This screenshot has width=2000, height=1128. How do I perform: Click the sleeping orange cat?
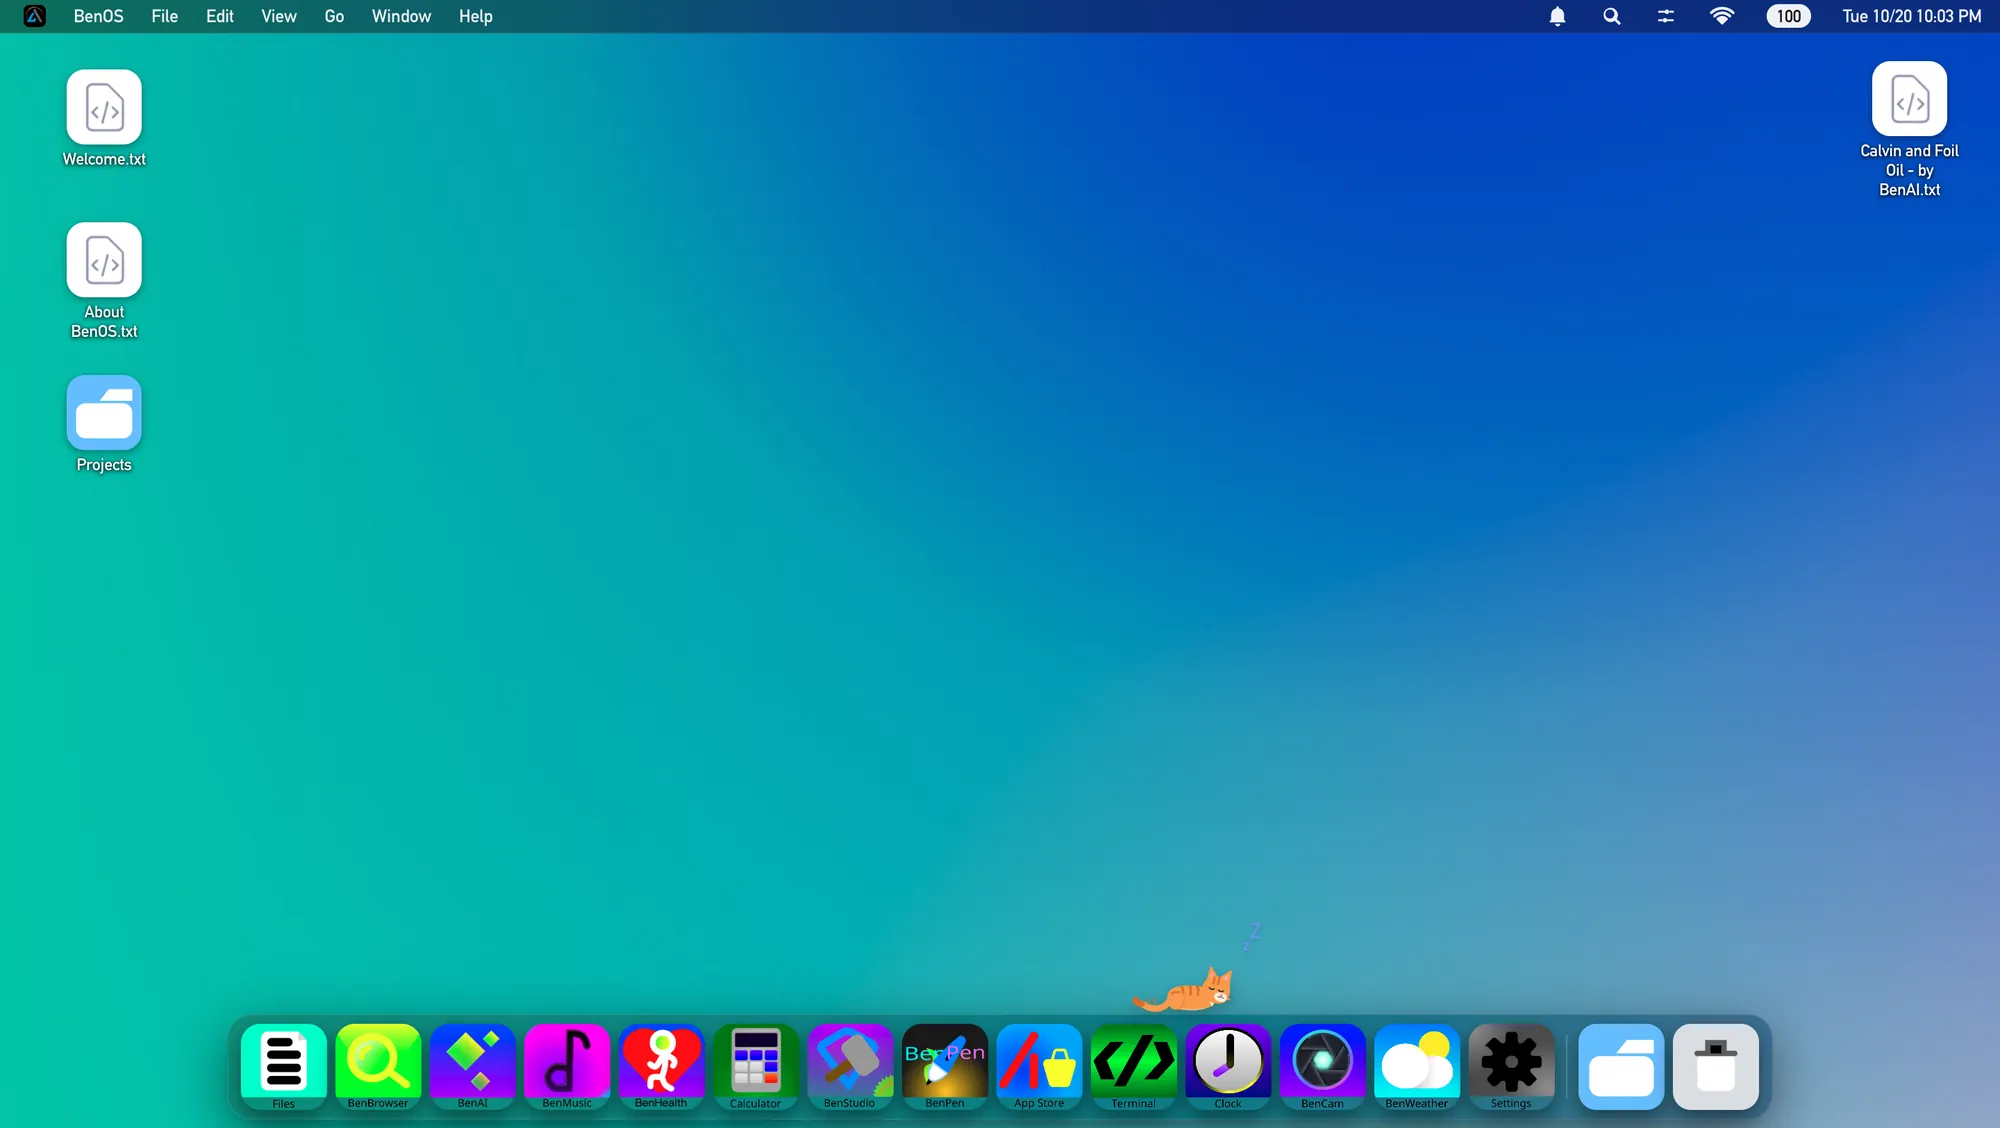(x=1184, y=990)
